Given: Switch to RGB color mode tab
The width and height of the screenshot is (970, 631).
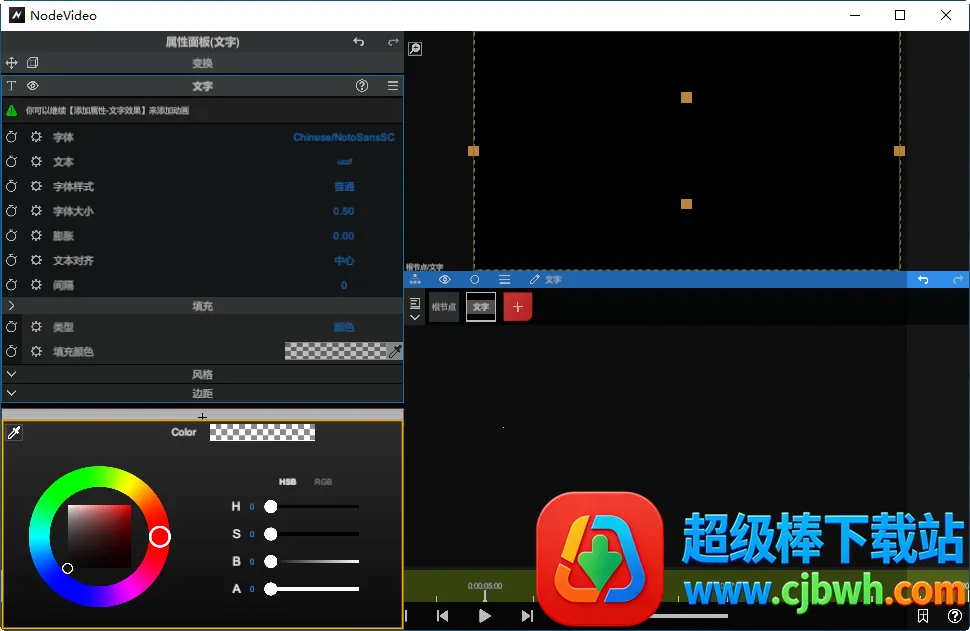Looking at the screenshot, I should (323, 482).
